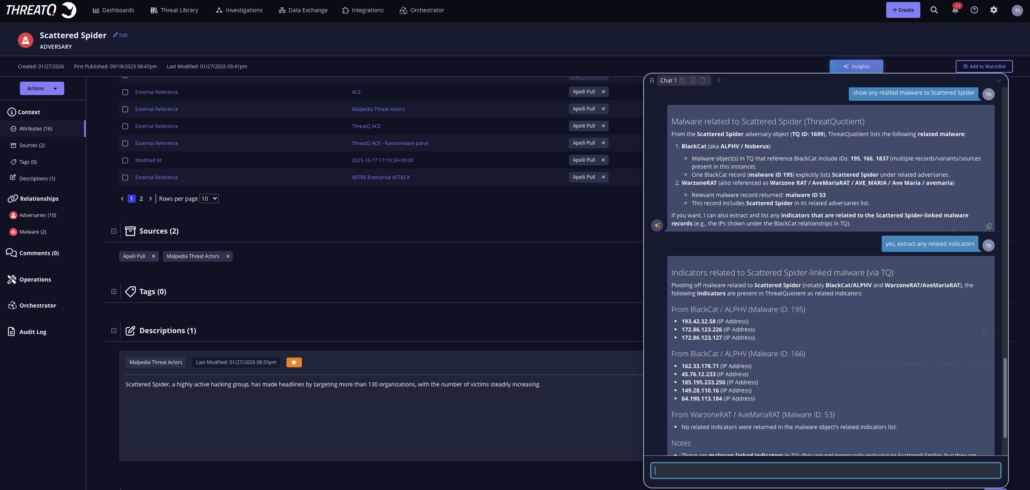Open the MITRE Enterprise ATT&CK link
Image resolution: width=1030 pixels, height=490 pixels.
[381, 177]
